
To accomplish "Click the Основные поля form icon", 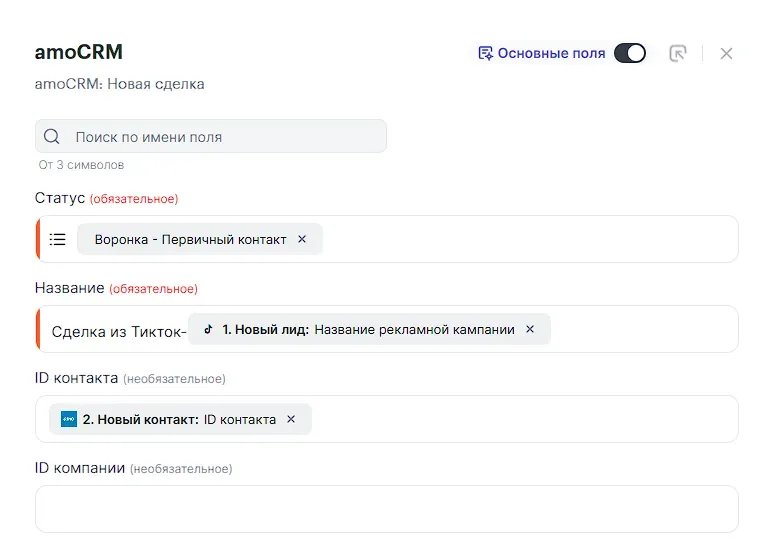I will click(x=485, y=53).
